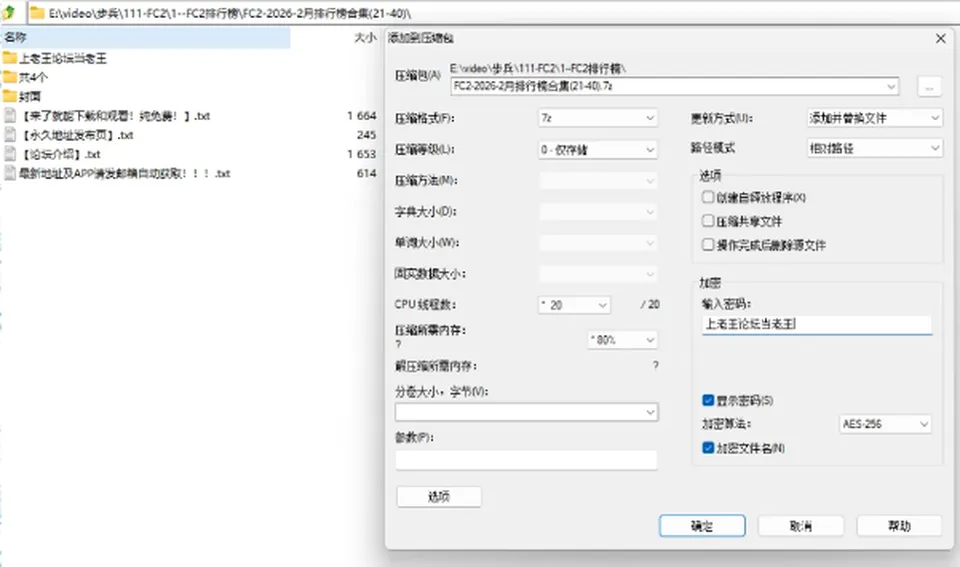Click the green up-one-level folder arrow icon
Image resolution: width=960 pixels, height=567 pixels.
(9, 12)
